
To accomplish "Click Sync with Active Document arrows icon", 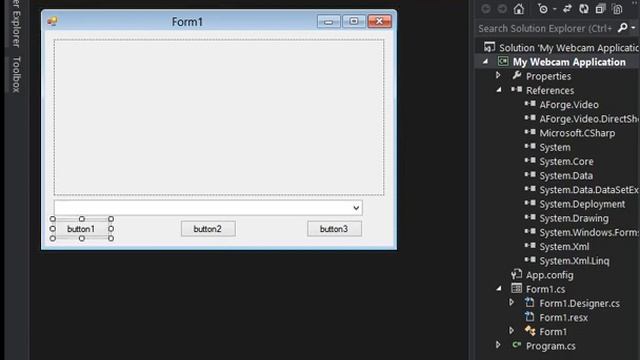I will 567,9.
